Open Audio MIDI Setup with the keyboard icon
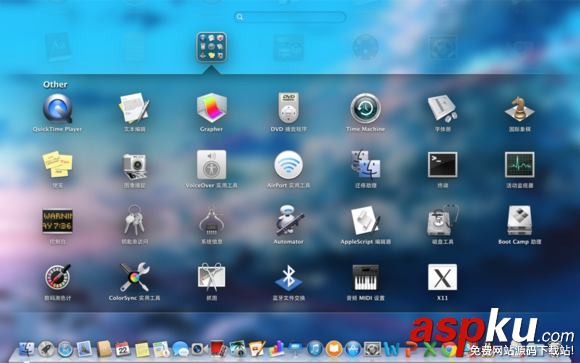The image size is (580, 363). [x=365, y=277]
